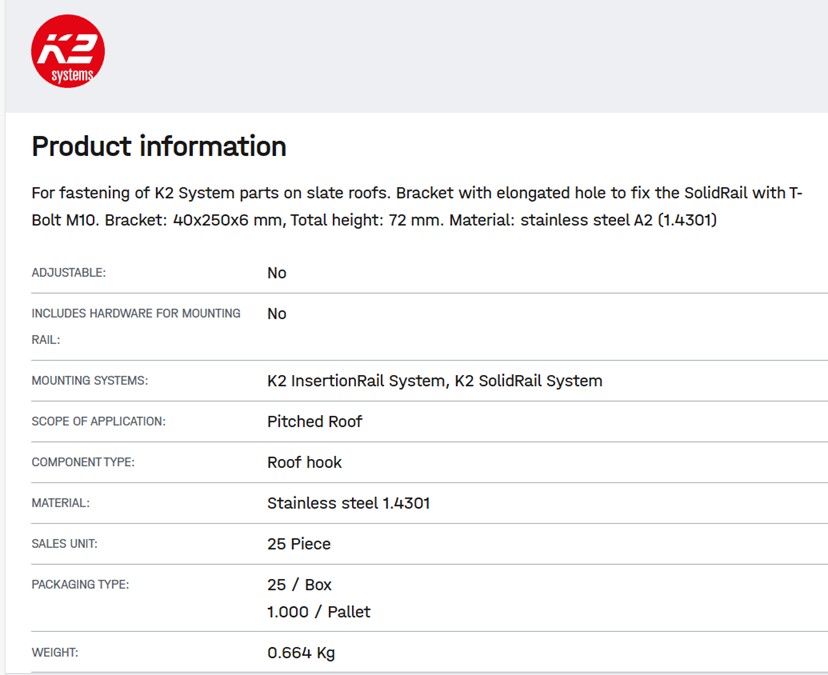Click the ADJUSTABLE label
The height and width of the screenshot is (675, 828).
point(69,273)
